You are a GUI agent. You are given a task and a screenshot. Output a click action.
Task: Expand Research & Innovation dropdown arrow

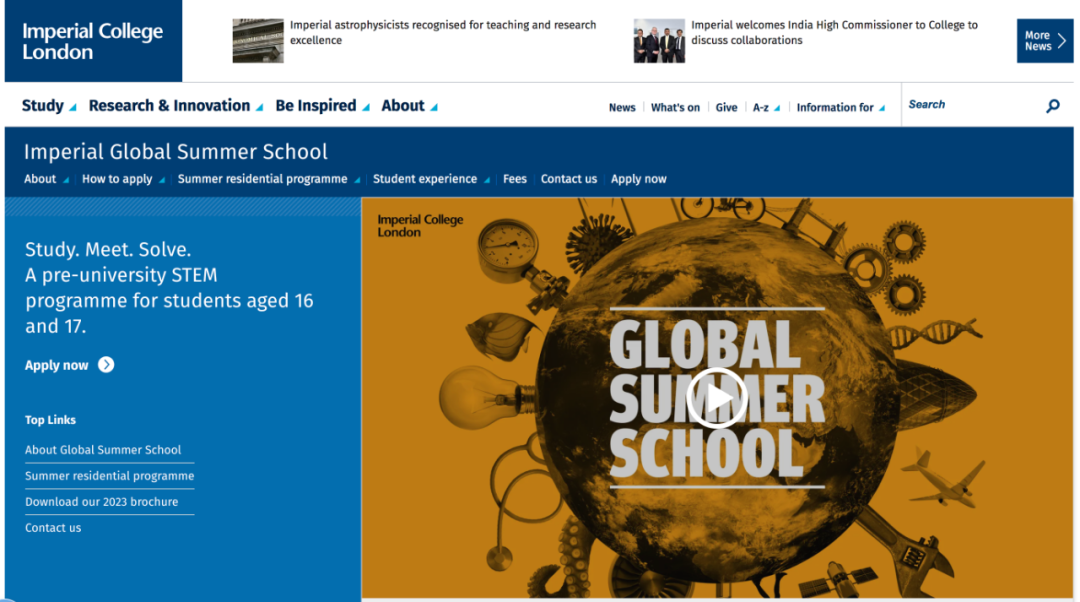coord(259,107)
